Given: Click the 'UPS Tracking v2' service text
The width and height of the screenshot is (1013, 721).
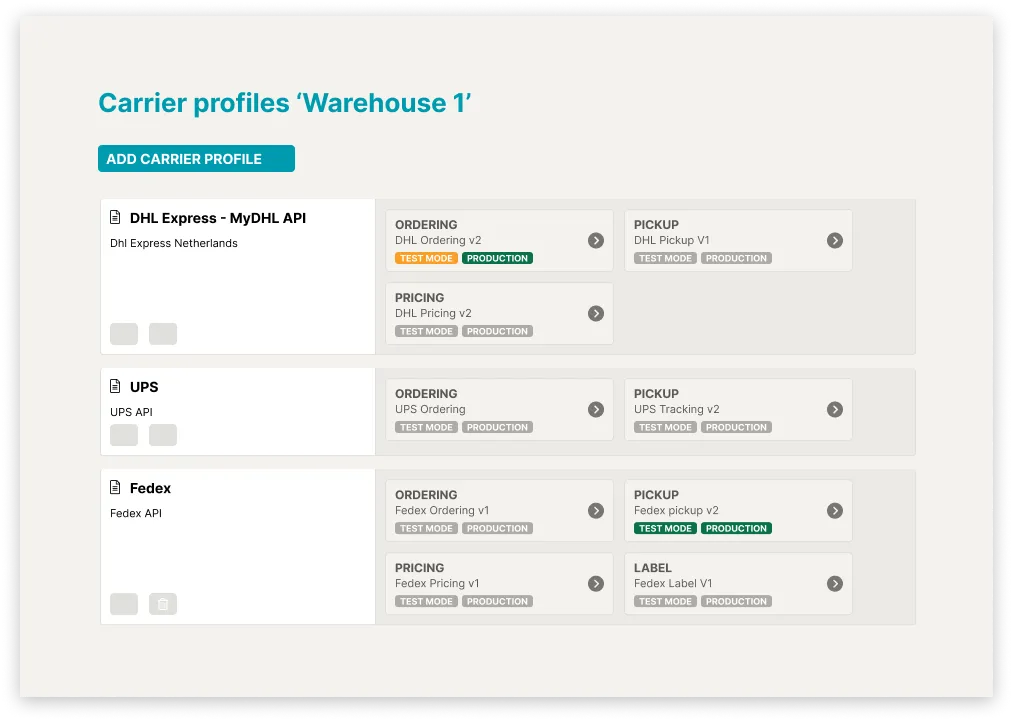Looking at the screenshot, I should (676, 410).
